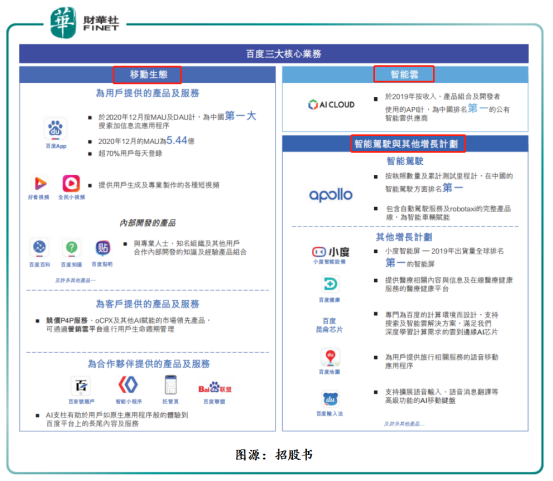This screenshot has height=481, width=553.
Task: Click the Baidu 聯盟 logo
Action: [215, 388]
